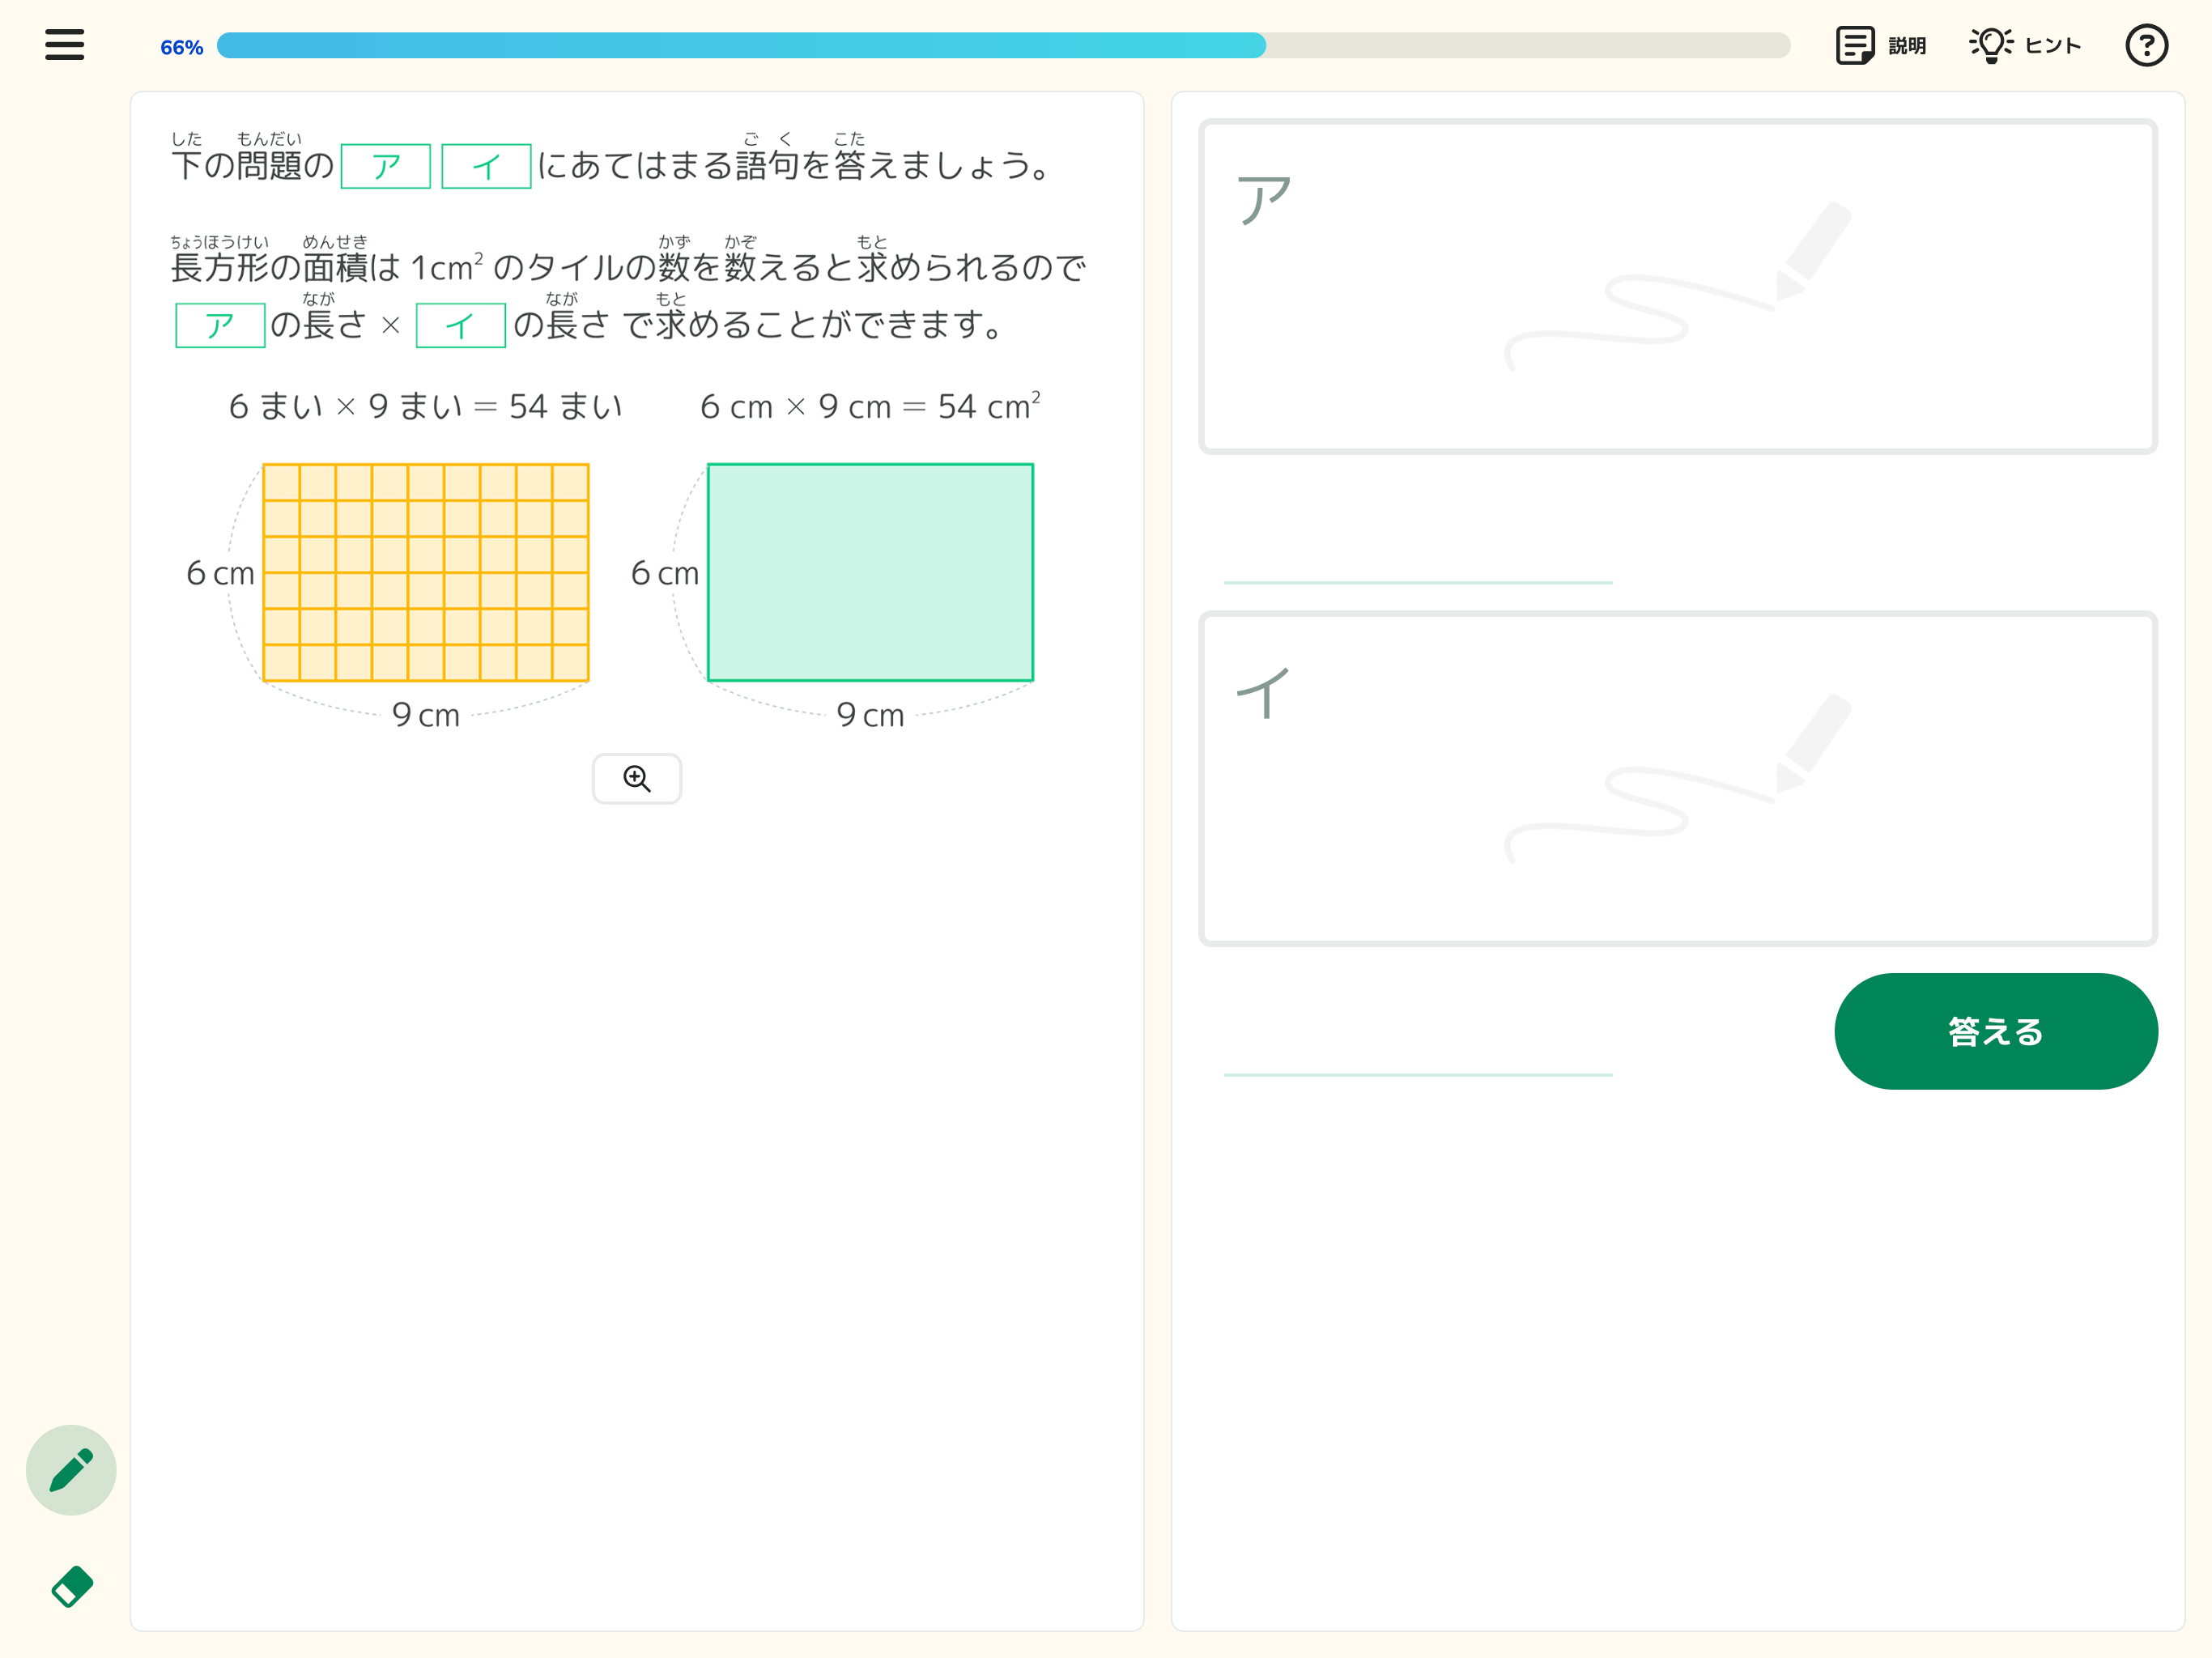The image size is (2212, 1658).
Task: Click the ヒント text label
Action: tap(2053, 46)
